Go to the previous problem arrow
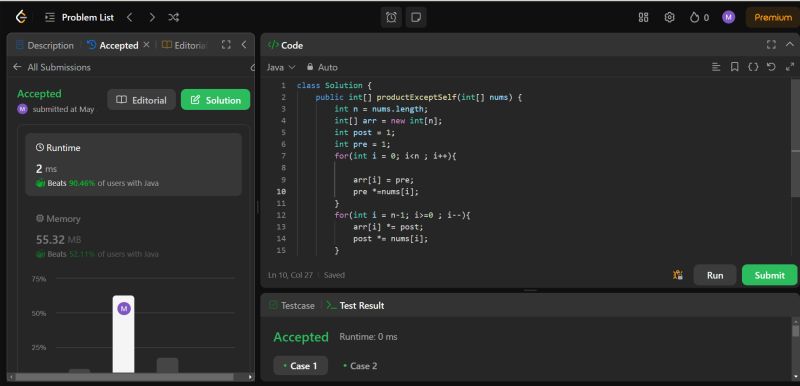 pyautogui.click(x=130, y=17)
